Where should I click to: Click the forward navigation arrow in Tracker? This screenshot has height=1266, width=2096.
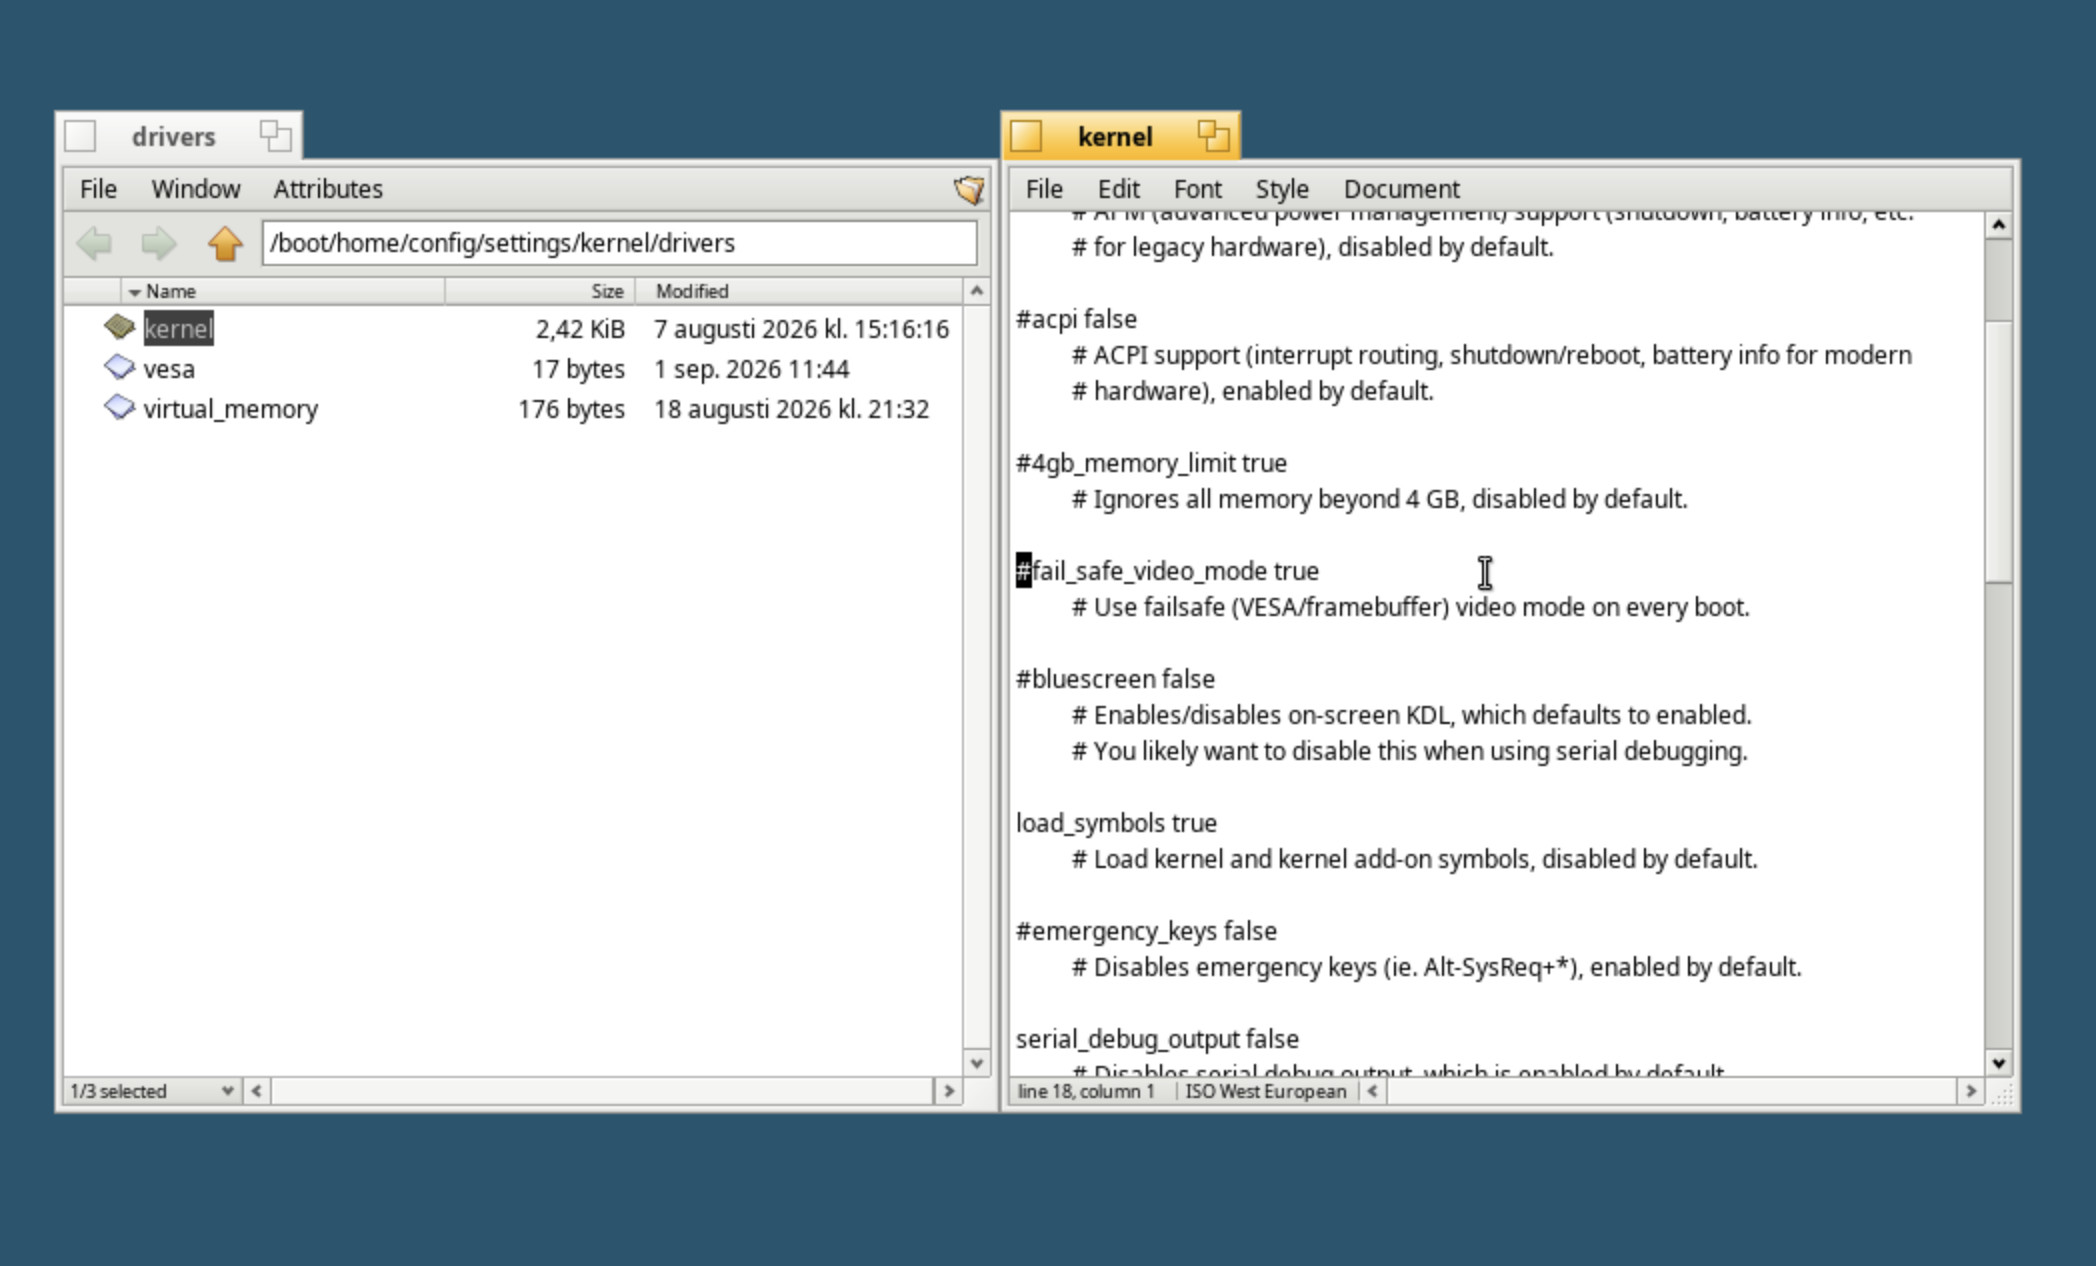(158, 243)
